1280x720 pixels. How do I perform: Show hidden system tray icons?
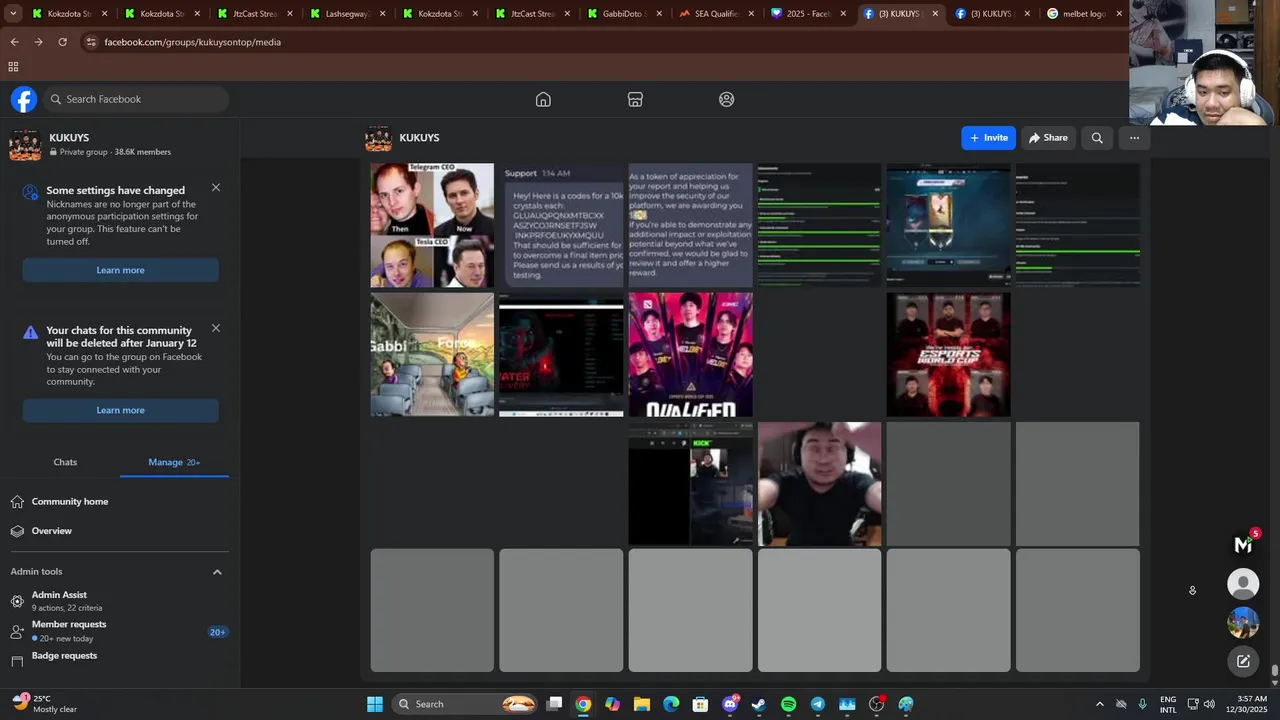pos(1099,704)
